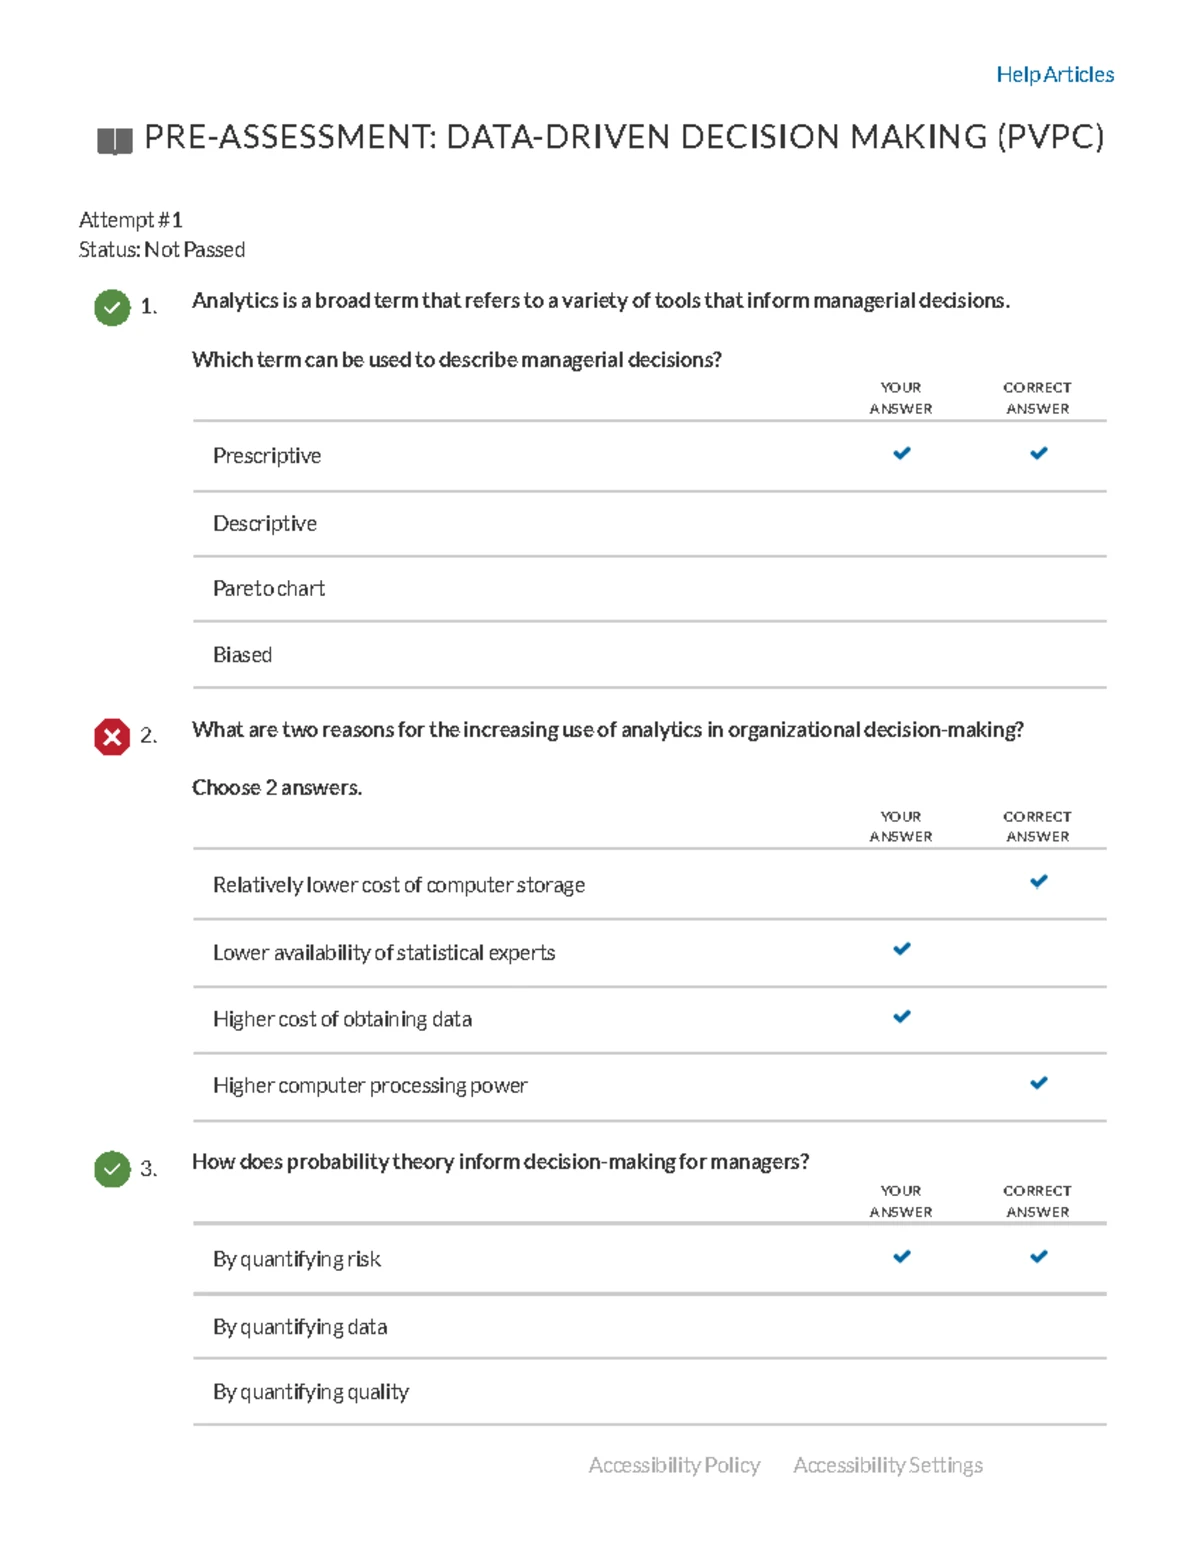Screen dimensions: 1200x1553
Task: Click Your Answer checkmark in the Prescriptive row
Action: tap(901, 453)
